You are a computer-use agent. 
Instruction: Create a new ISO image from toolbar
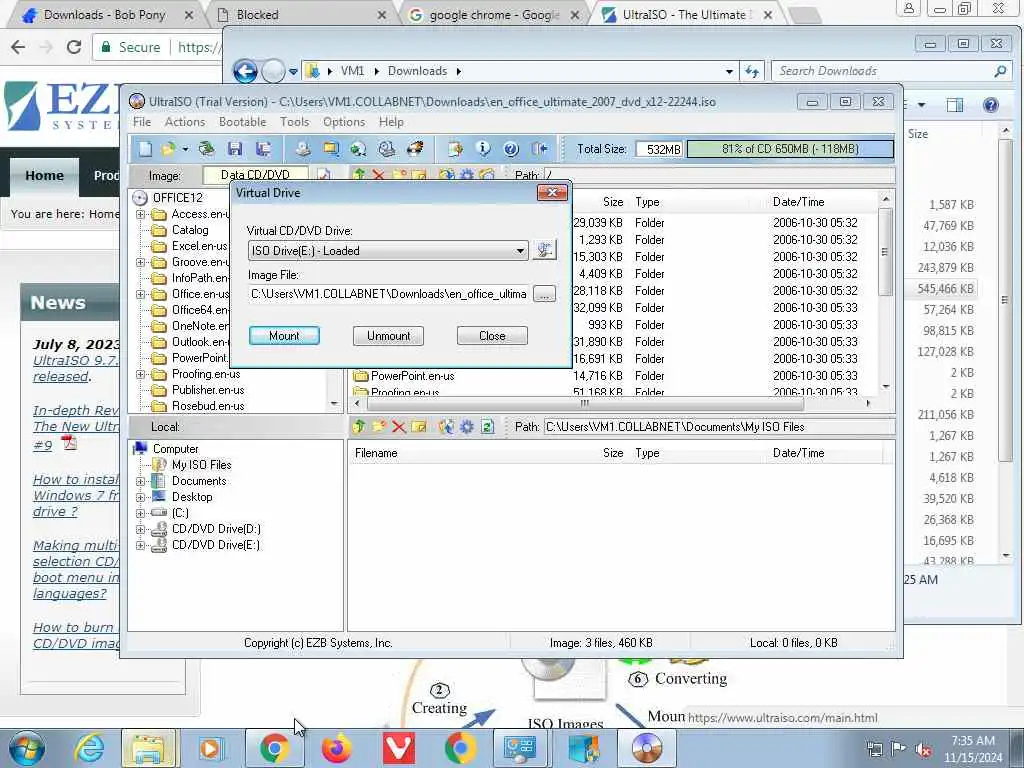pos(145,149)
